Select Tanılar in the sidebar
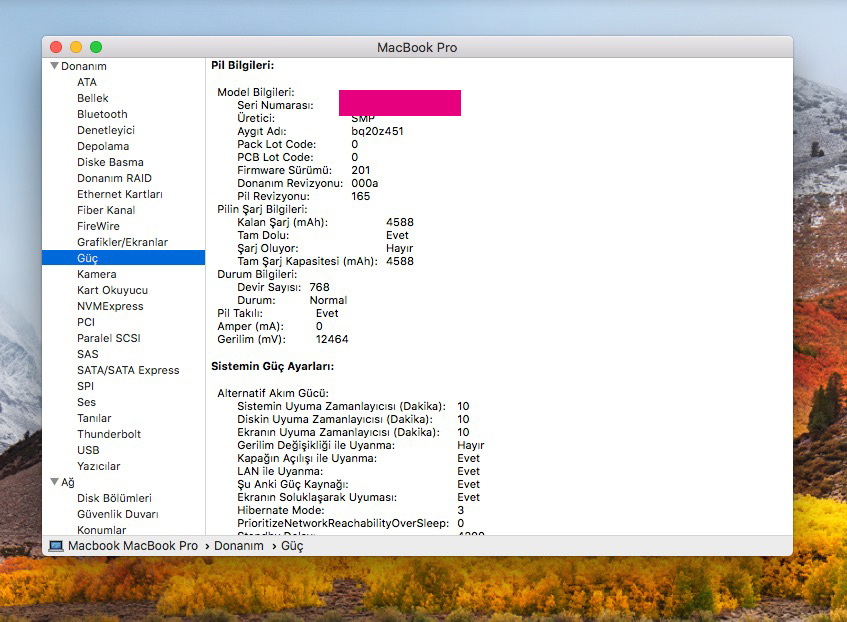The height and width of the screenshot is (622, 847). click(x=94, y=418)
